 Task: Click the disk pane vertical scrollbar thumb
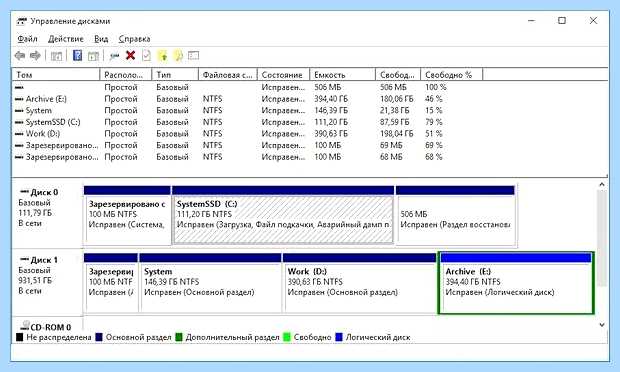[601, 238]
